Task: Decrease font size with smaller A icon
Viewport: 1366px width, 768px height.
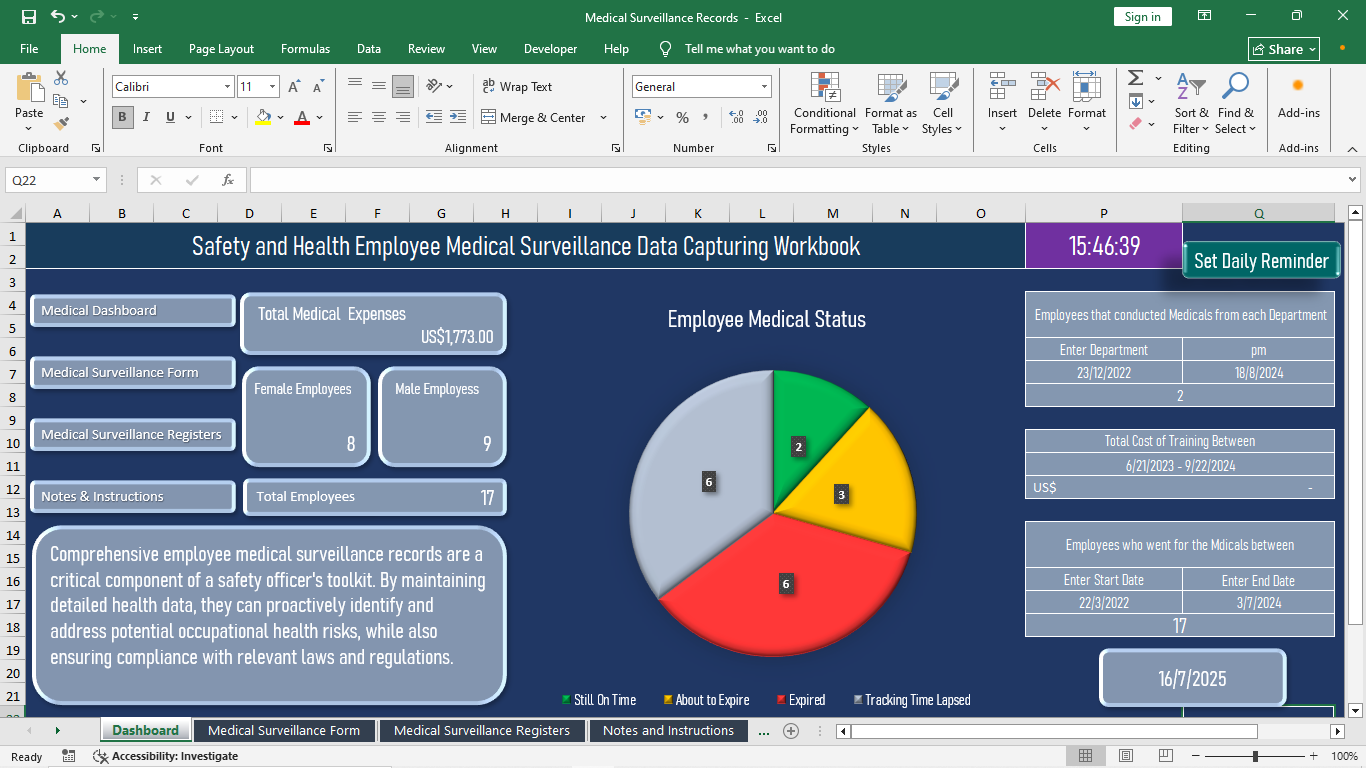Action: (318, 87)
